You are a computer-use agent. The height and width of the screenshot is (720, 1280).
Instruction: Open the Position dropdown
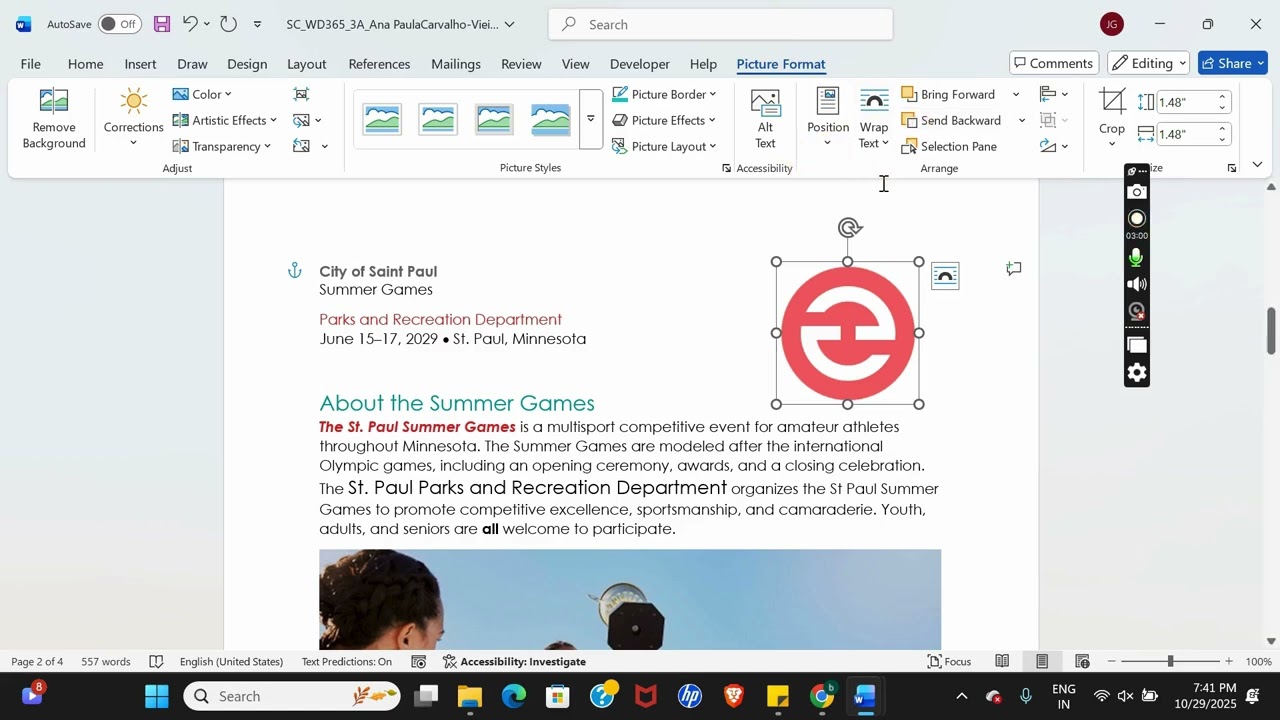pyautogui.click(x=828, y=119)
